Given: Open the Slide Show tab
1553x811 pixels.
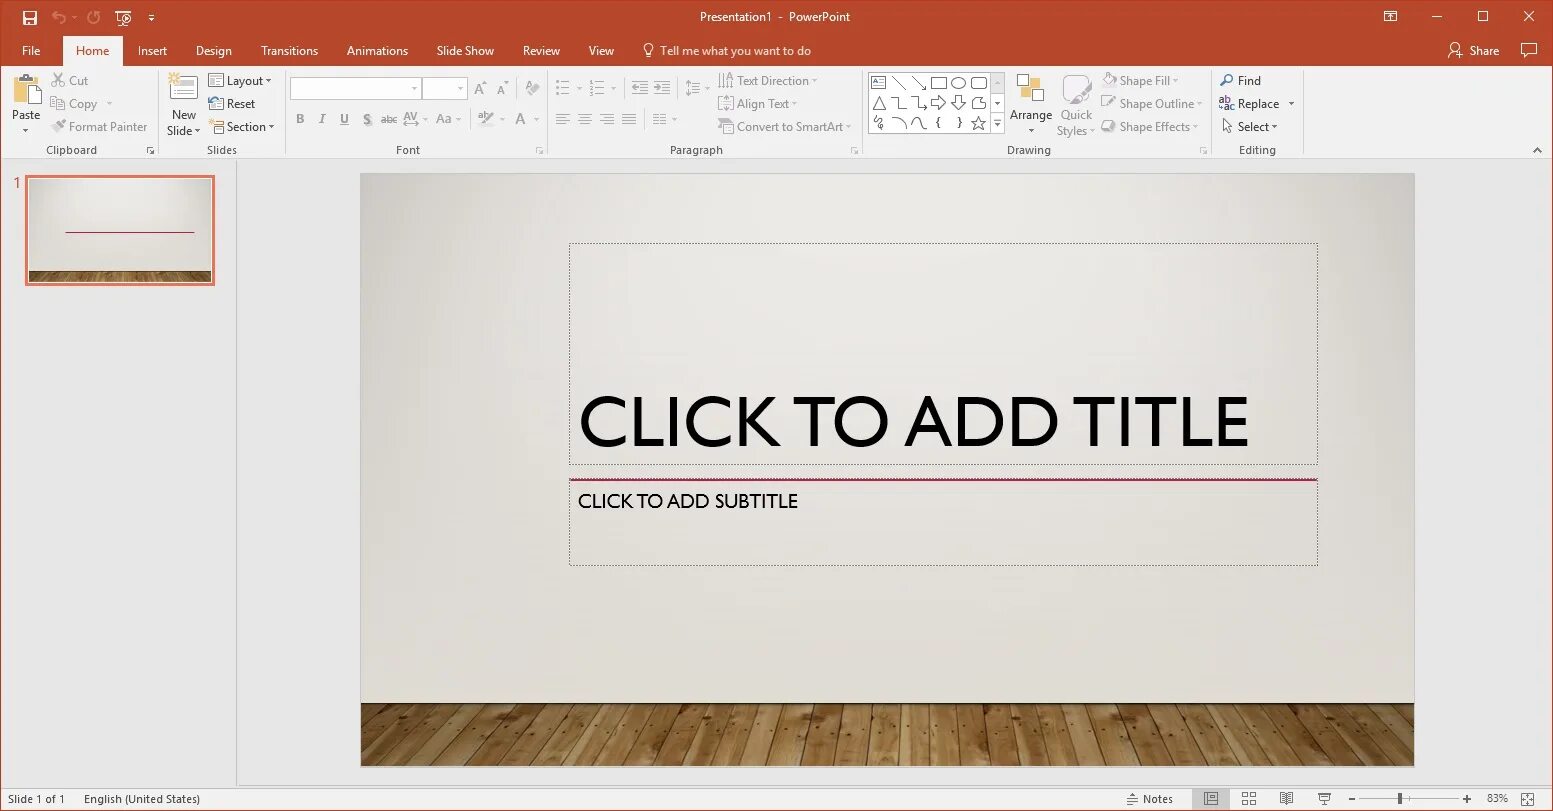Looking at the screenshot, I should 465,51.
